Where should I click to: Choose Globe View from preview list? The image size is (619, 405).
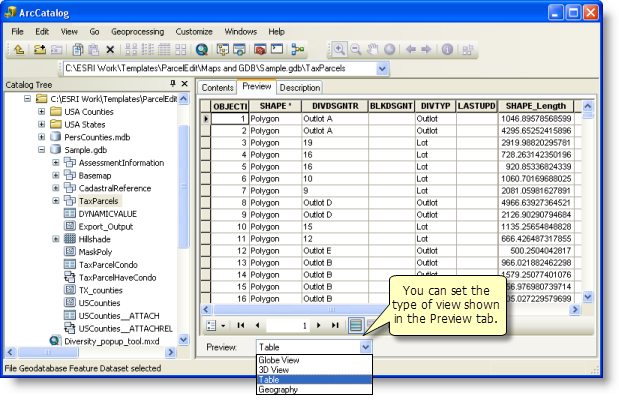[314, 360]
